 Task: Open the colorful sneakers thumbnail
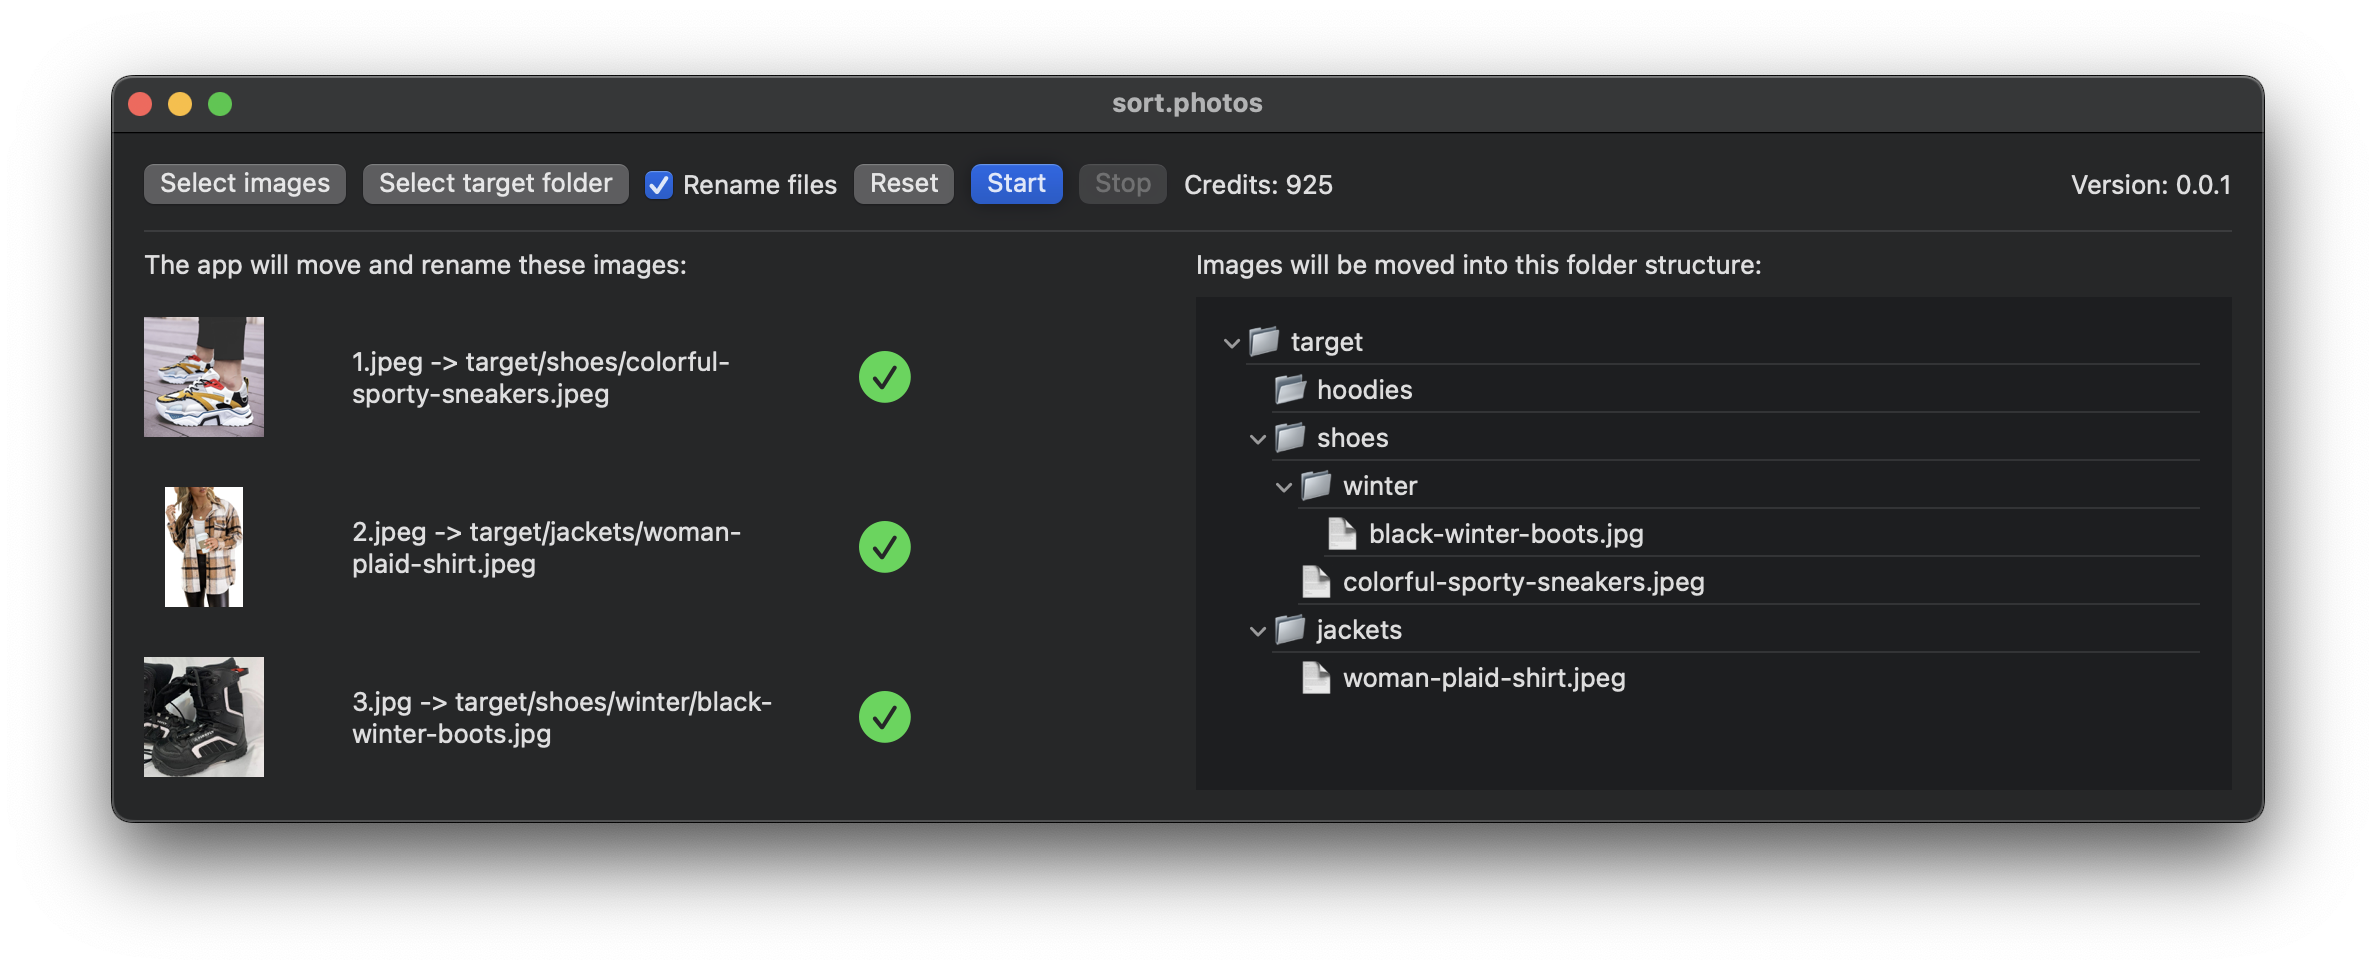click(x=204, y=377)
